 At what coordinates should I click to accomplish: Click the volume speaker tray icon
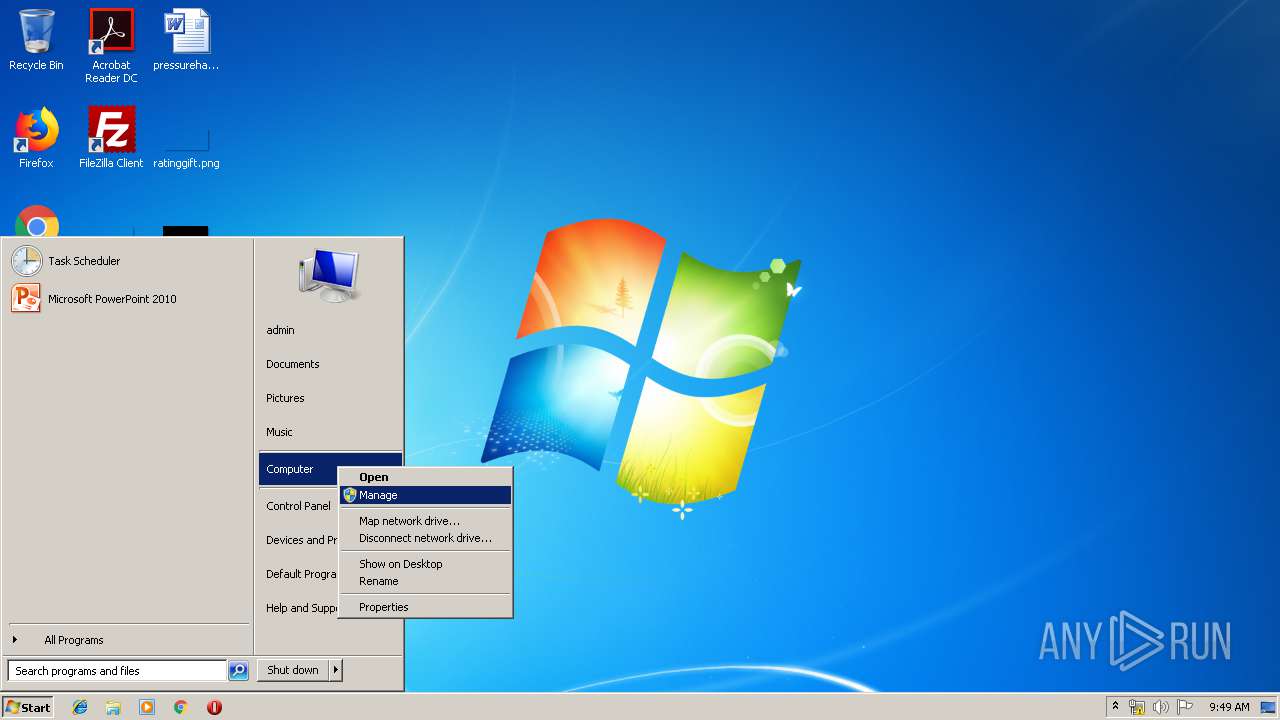tap(1161, 707)
